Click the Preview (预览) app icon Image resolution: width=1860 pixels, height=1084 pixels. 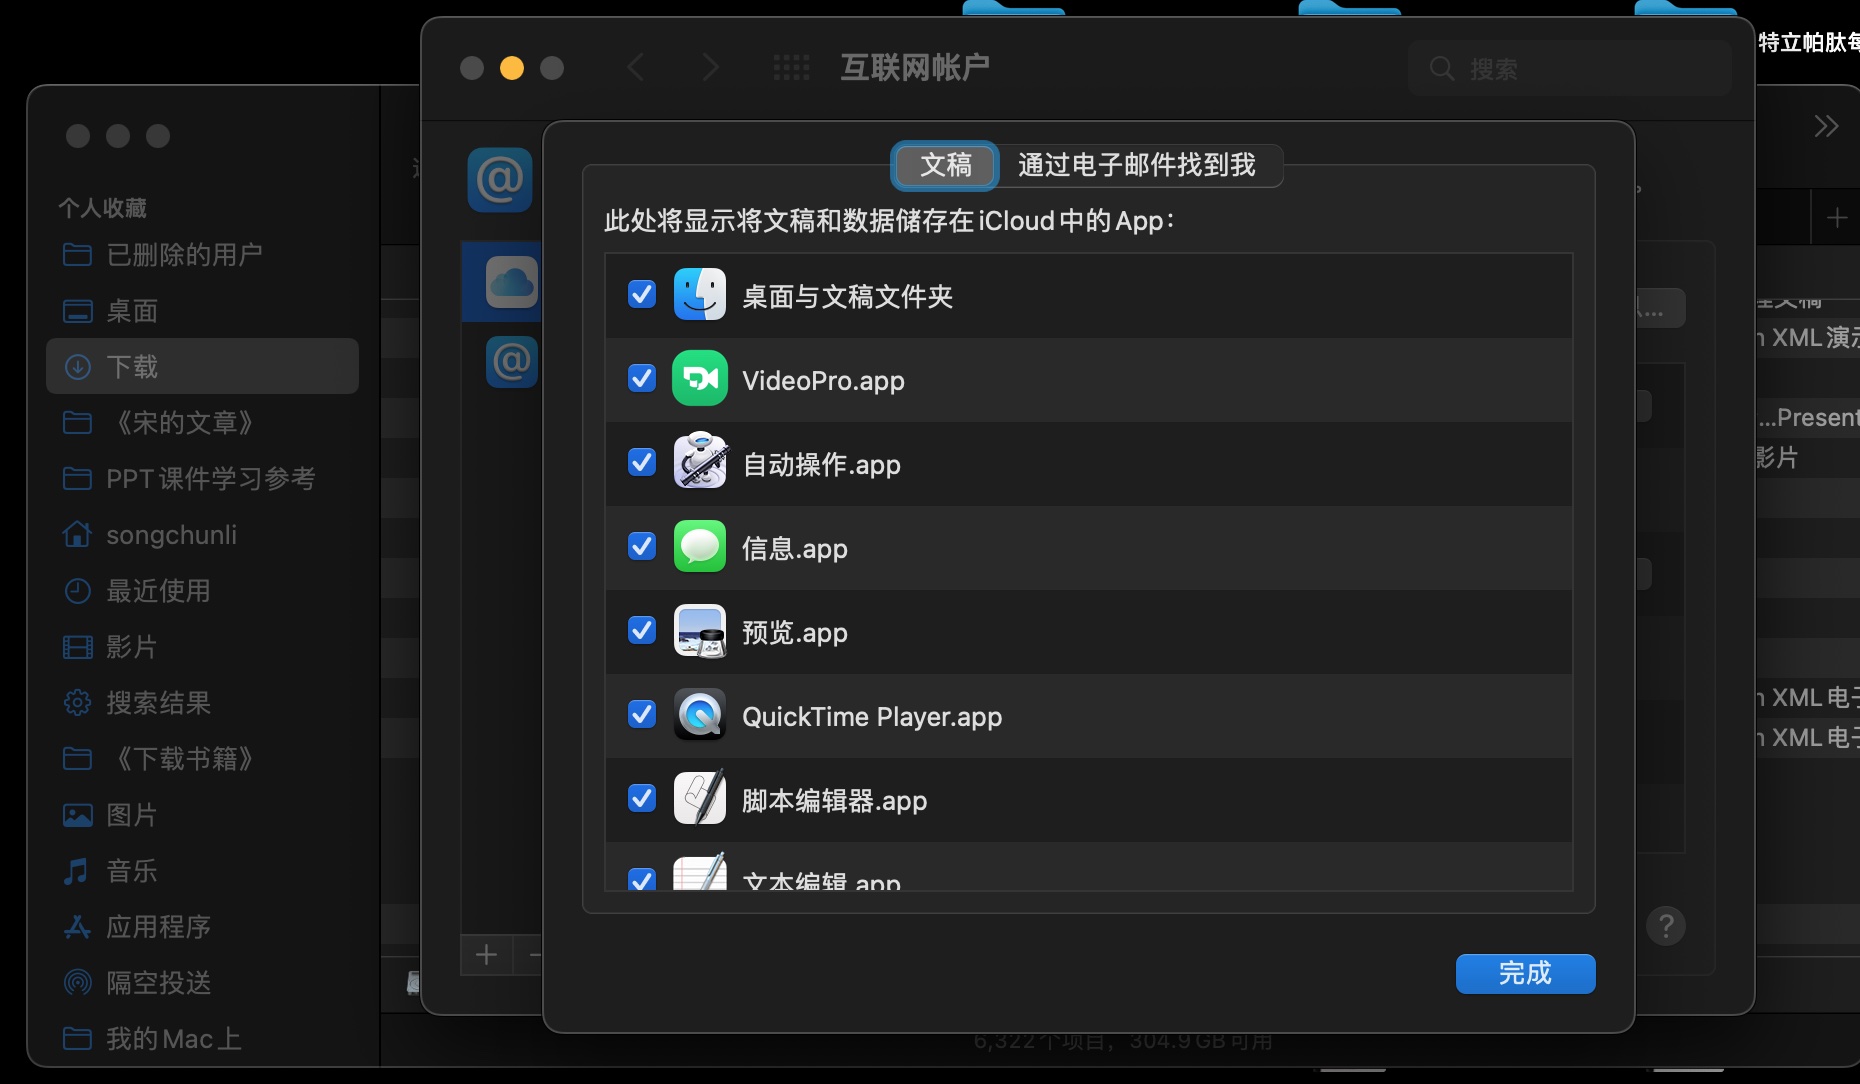[699, 631]
